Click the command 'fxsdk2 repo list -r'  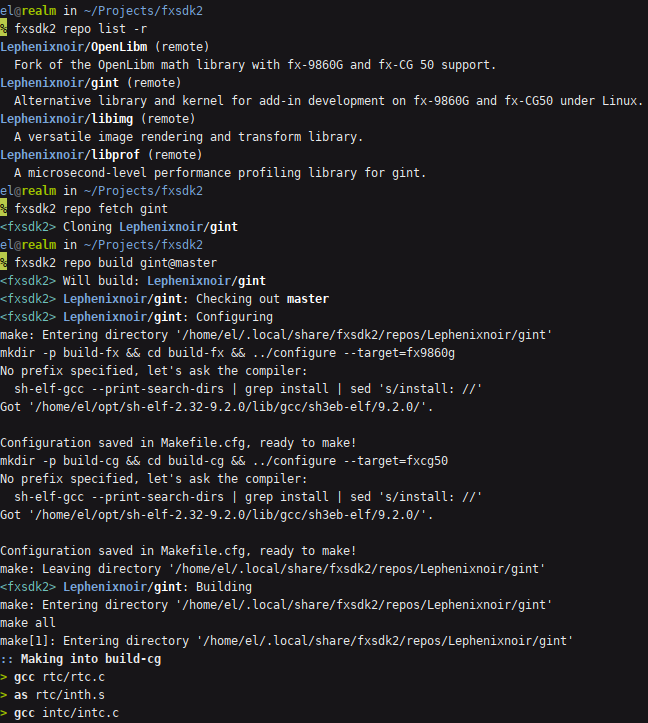click(81, 29)
